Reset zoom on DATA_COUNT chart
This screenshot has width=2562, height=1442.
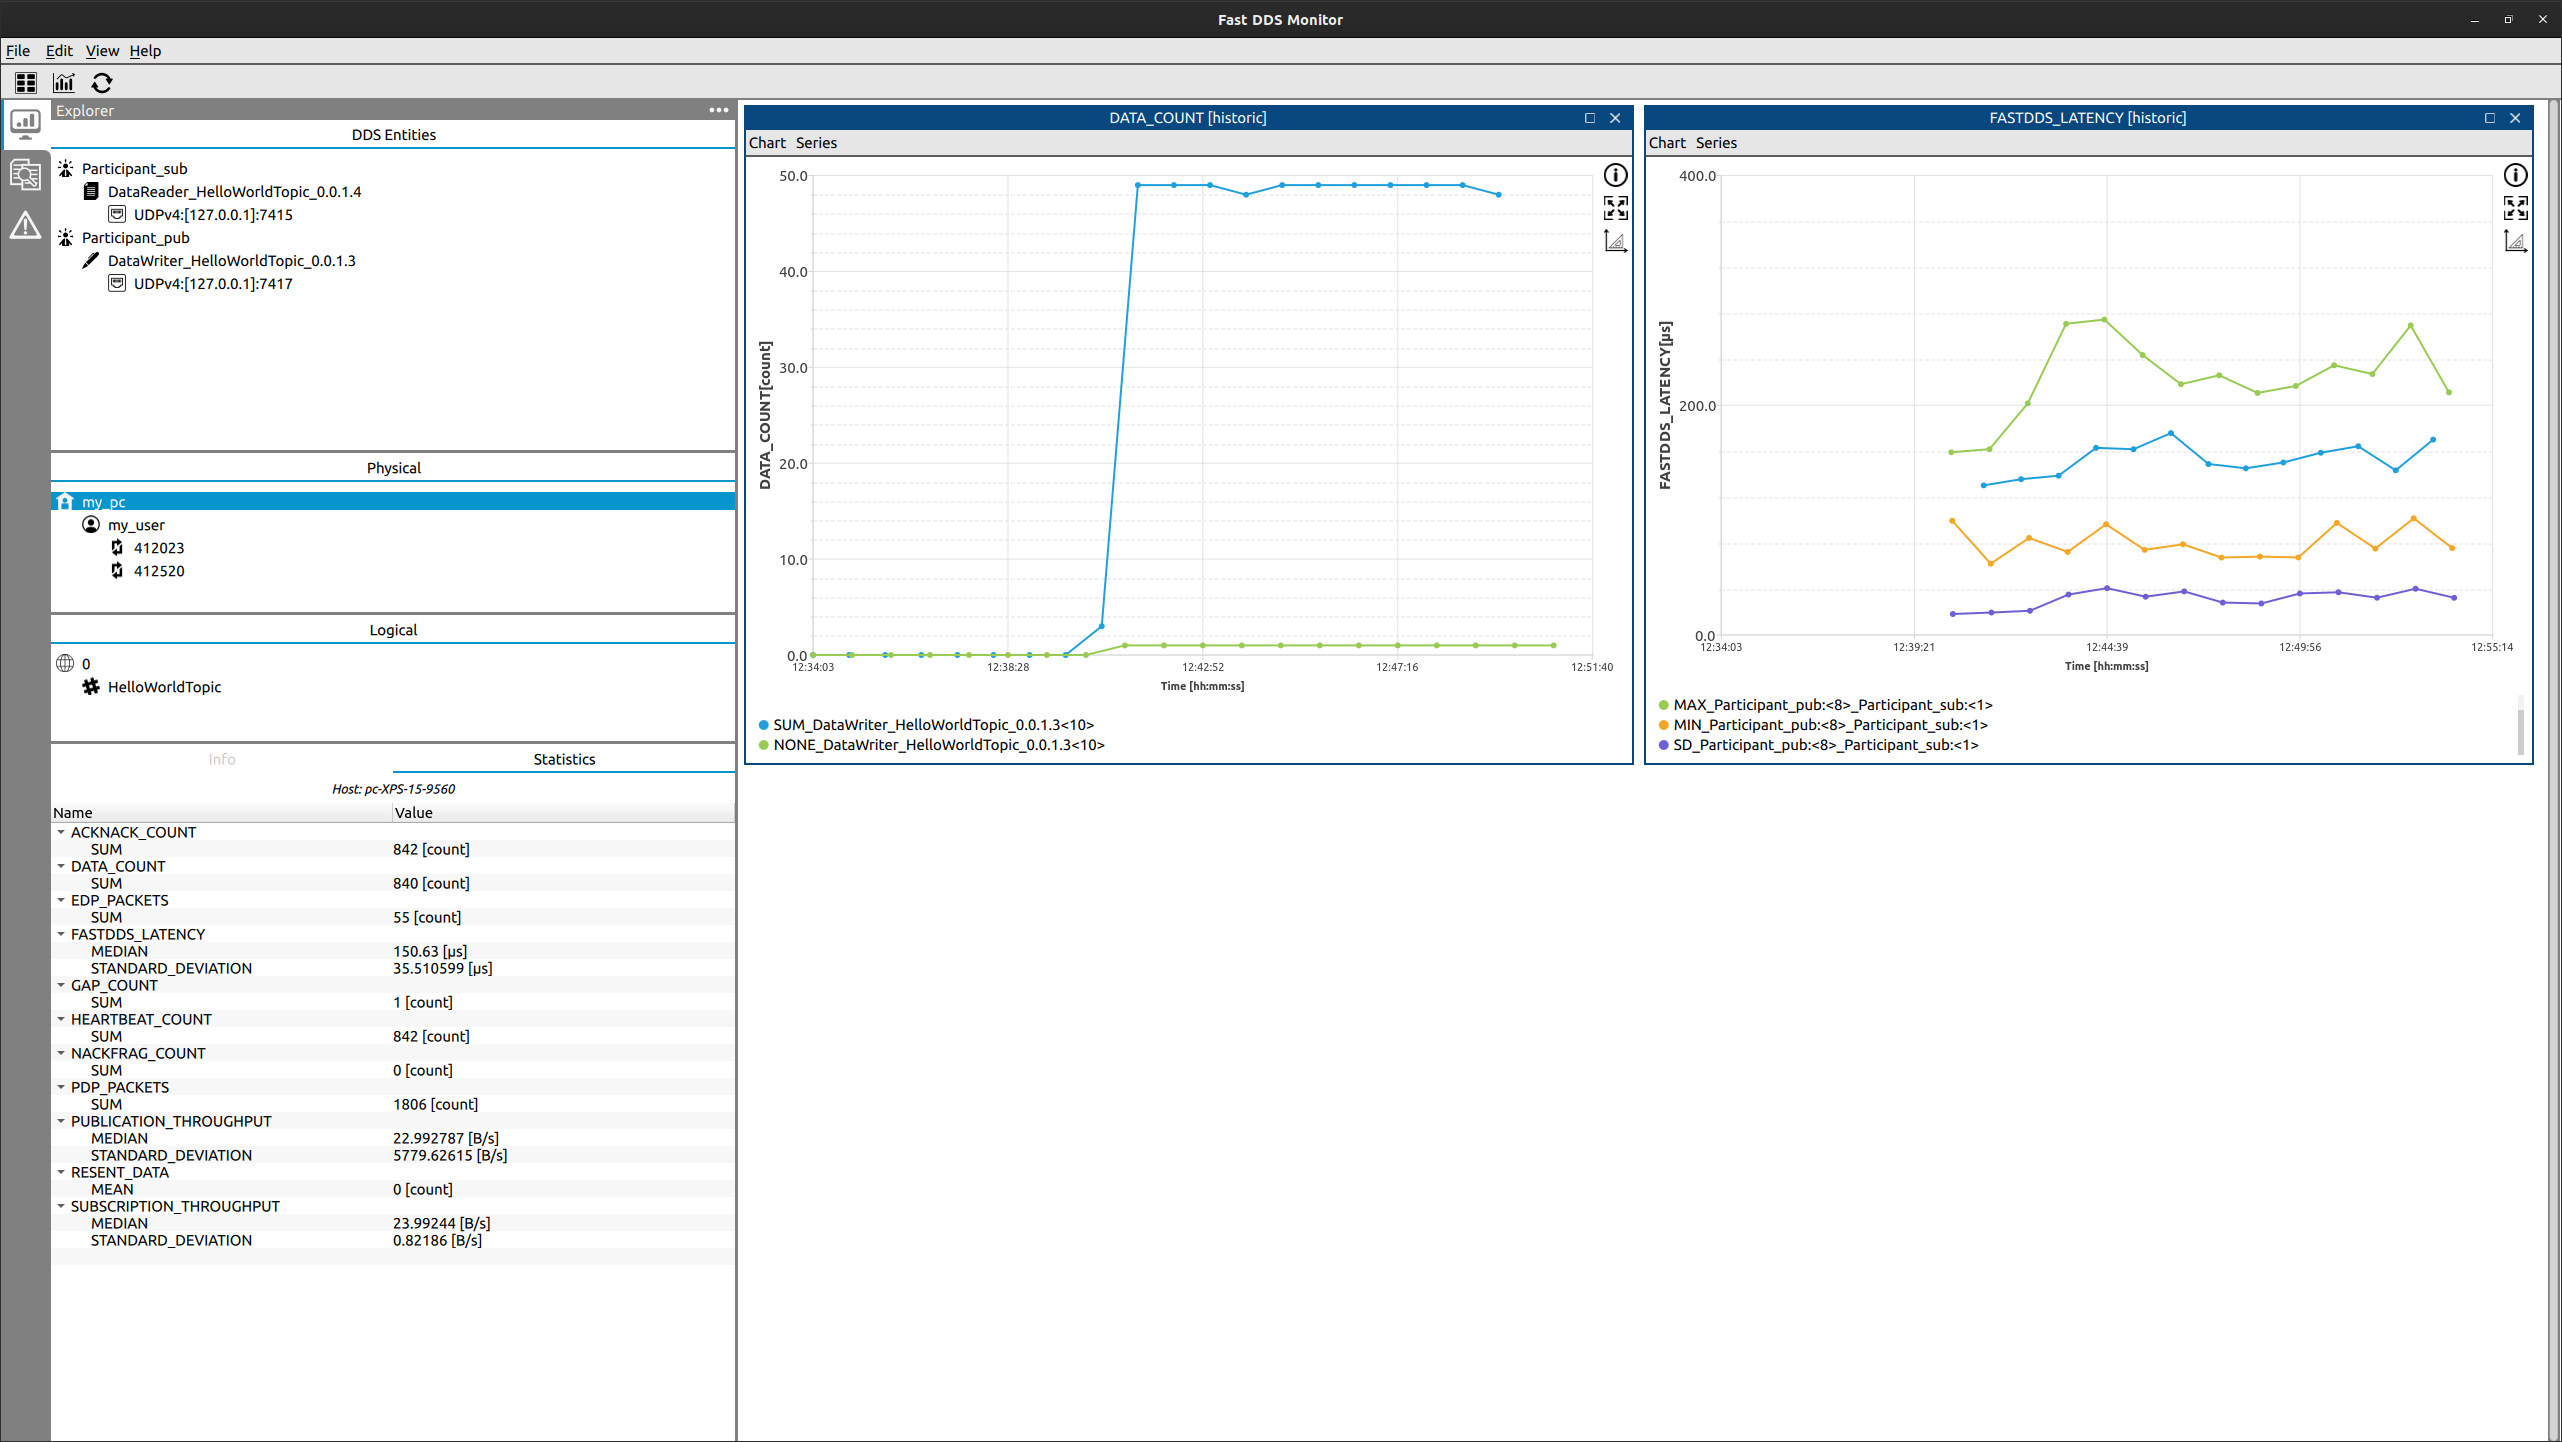coord(1615,208)
